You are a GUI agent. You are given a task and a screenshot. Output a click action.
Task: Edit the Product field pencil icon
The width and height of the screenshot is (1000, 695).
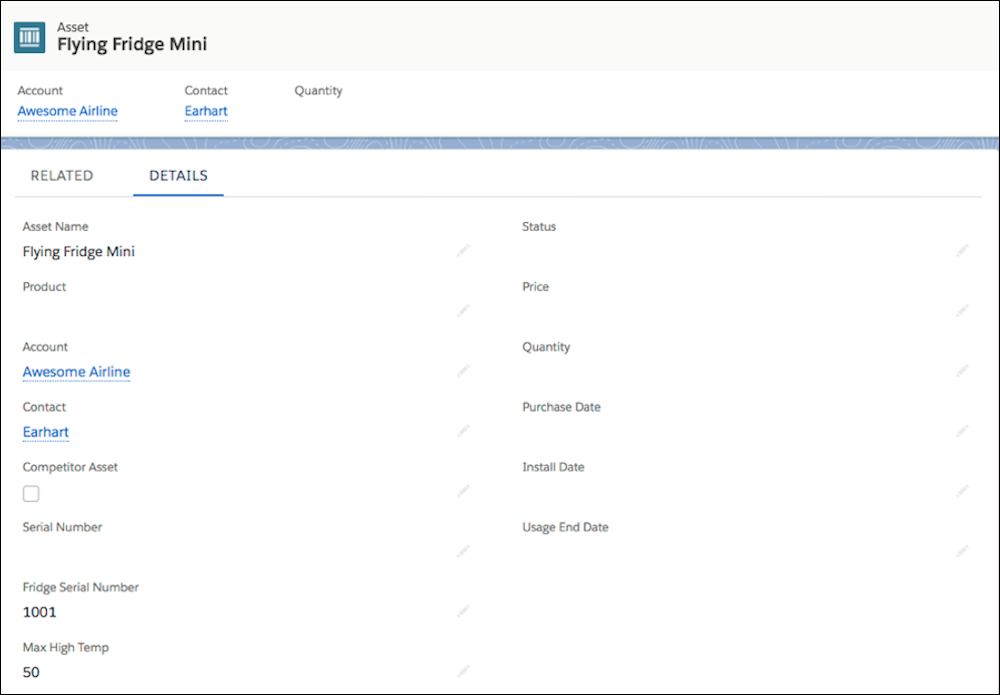464,310
